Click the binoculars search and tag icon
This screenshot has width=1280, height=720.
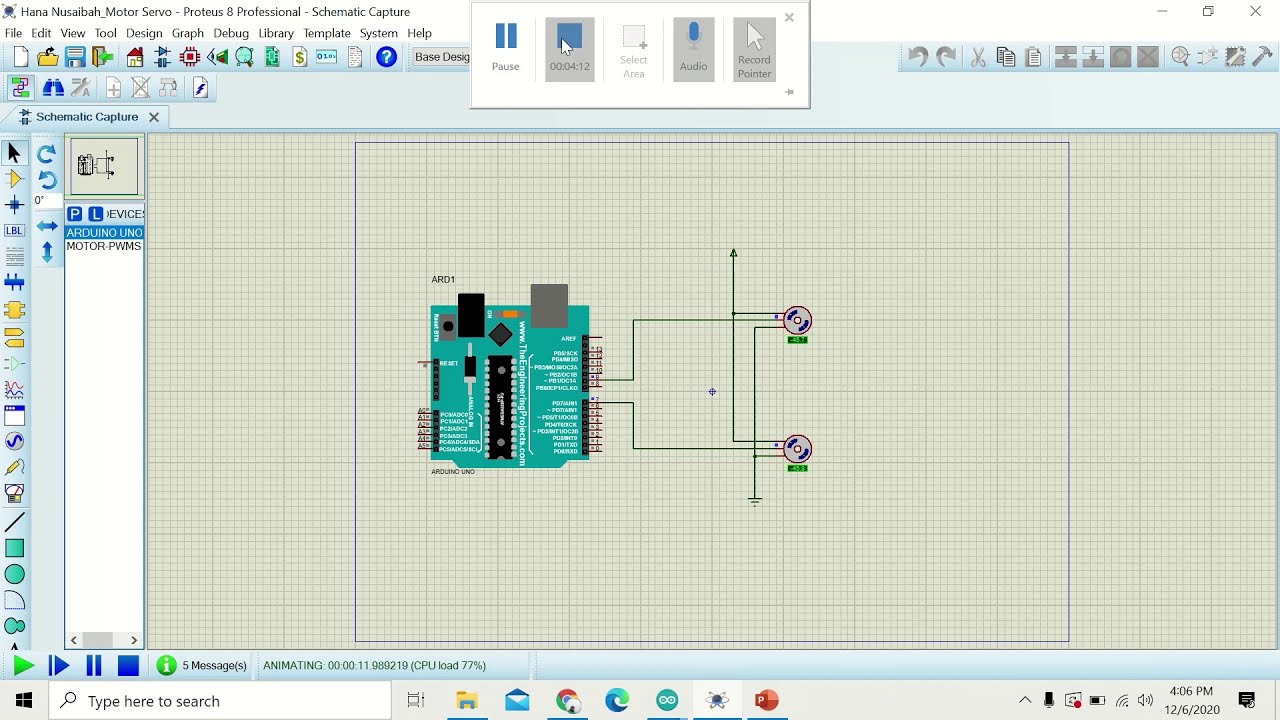point(53,88)
